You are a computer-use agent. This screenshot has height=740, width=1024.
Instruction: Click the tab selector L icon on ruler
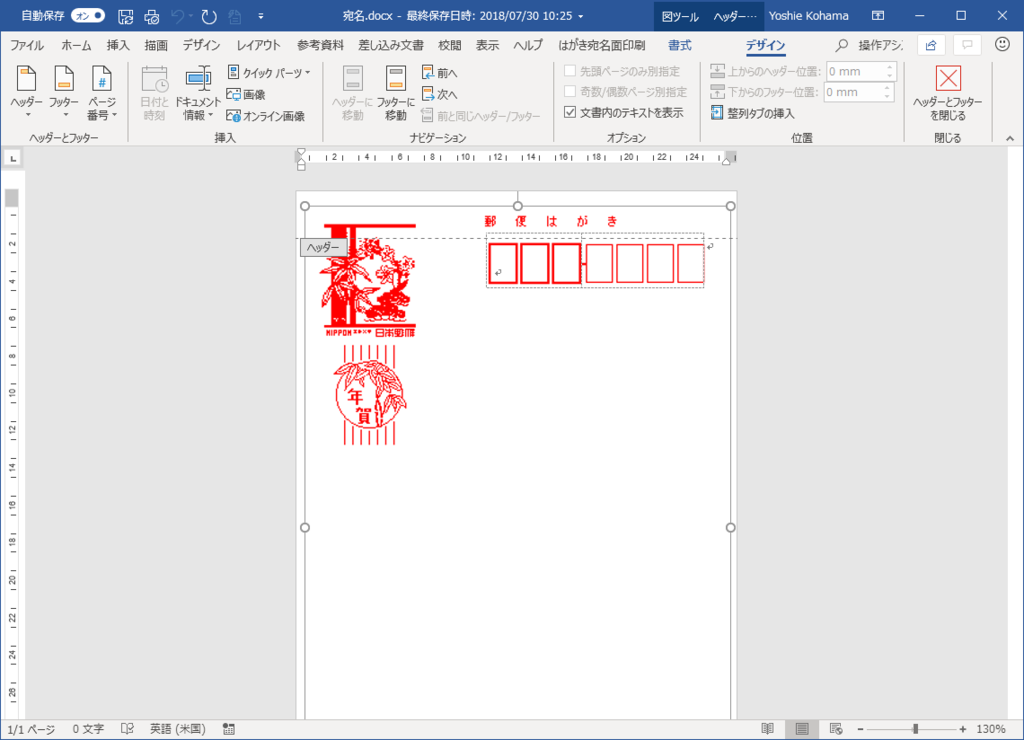(13, 158)
